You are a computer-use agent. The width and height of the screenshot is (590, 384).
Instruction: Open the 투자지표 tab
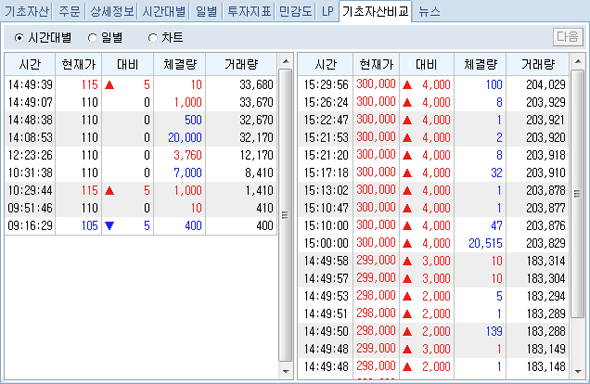(249, 11)
